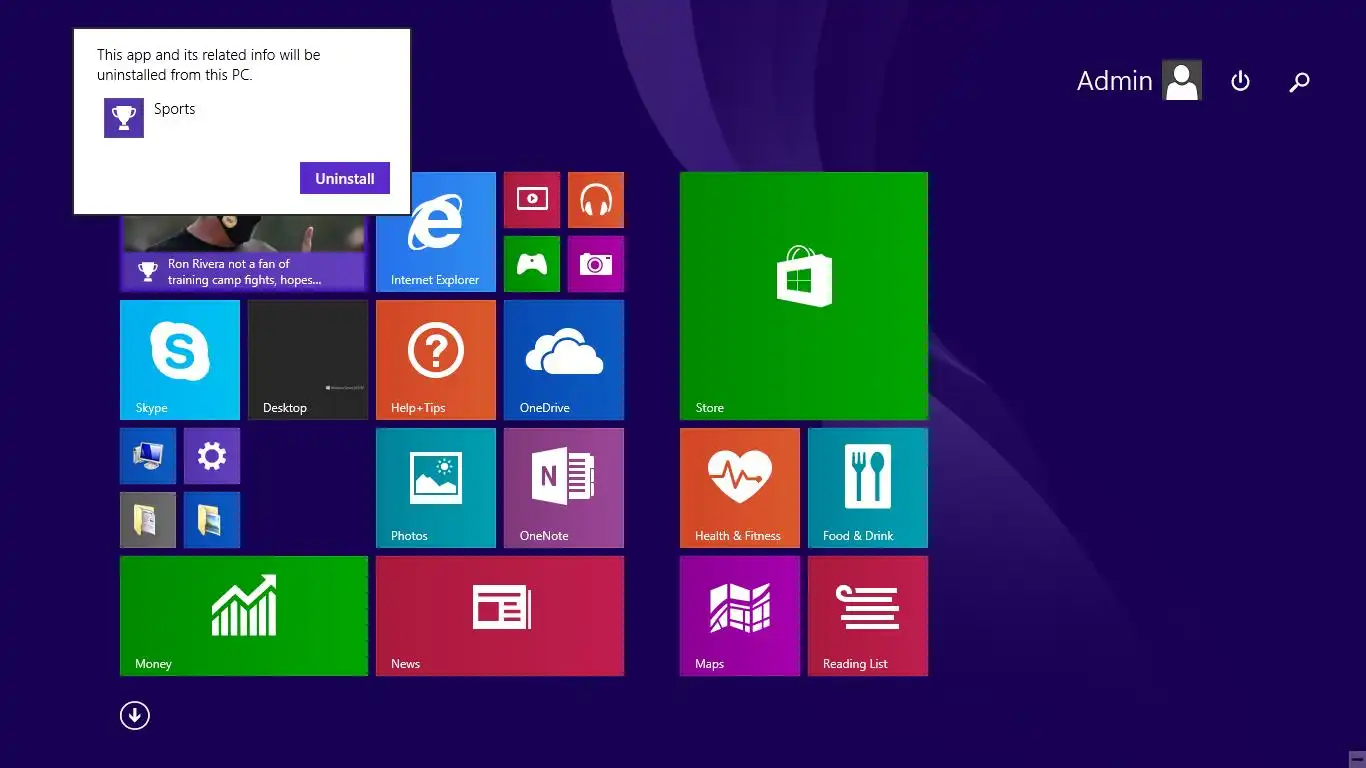Click the search magnifier icon
The width and height of the screenshot is (1366, 768).
click(1299, 81)
